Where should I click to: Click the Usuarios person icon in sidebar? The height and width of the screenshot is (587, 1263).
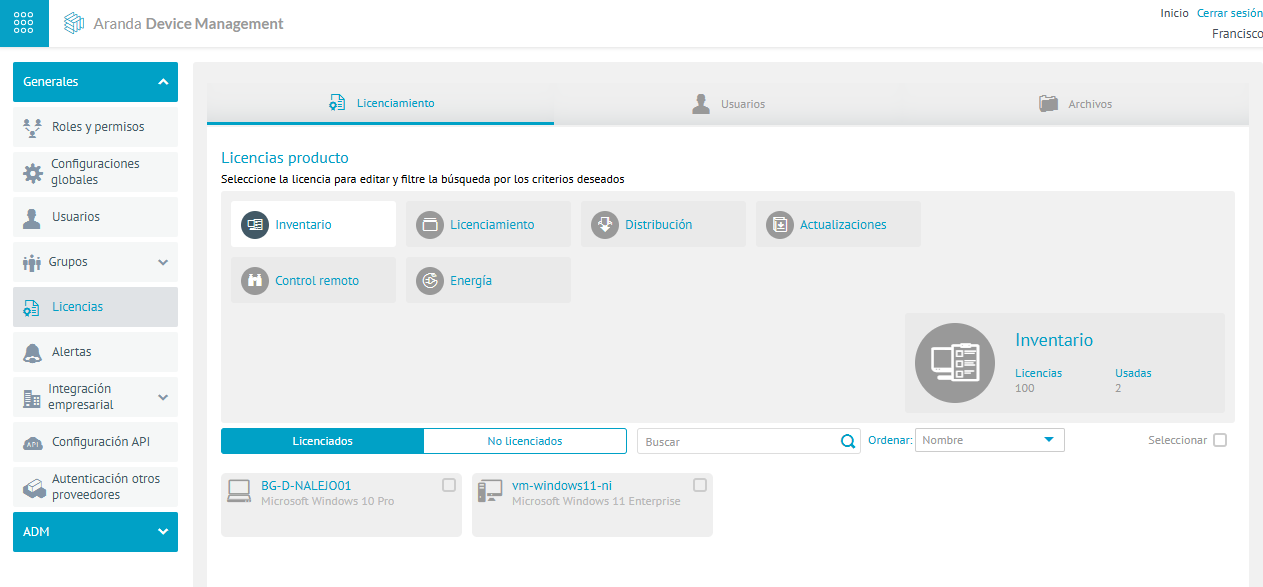coord(33,217)
